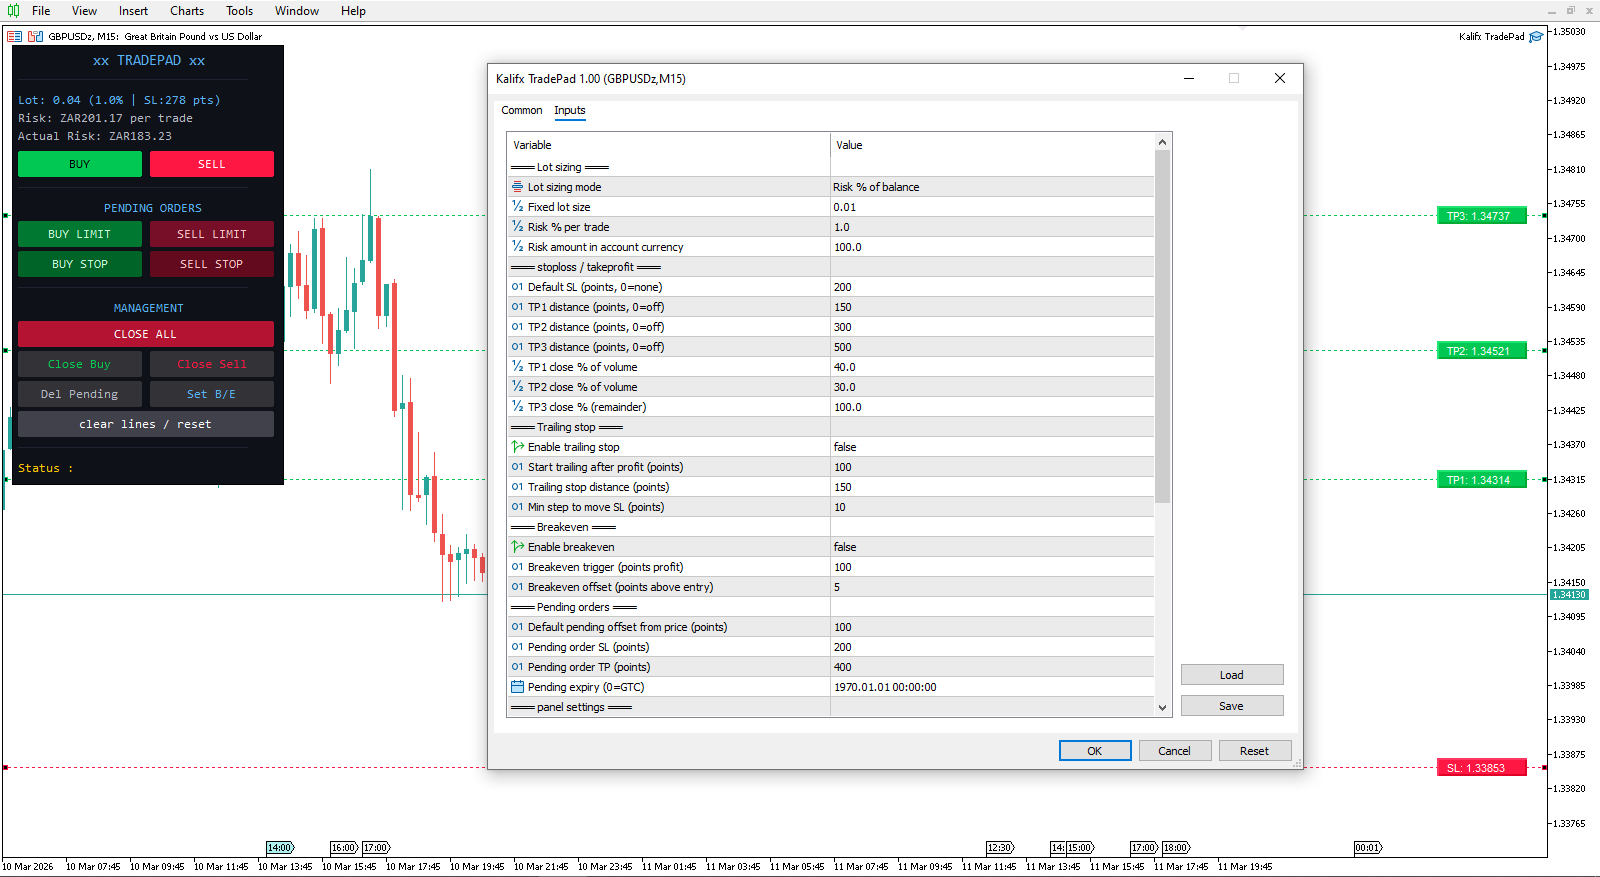Click the Reset button in the dialog
Viewport: 1600px width, 877px height.
tap(1255, 751)
